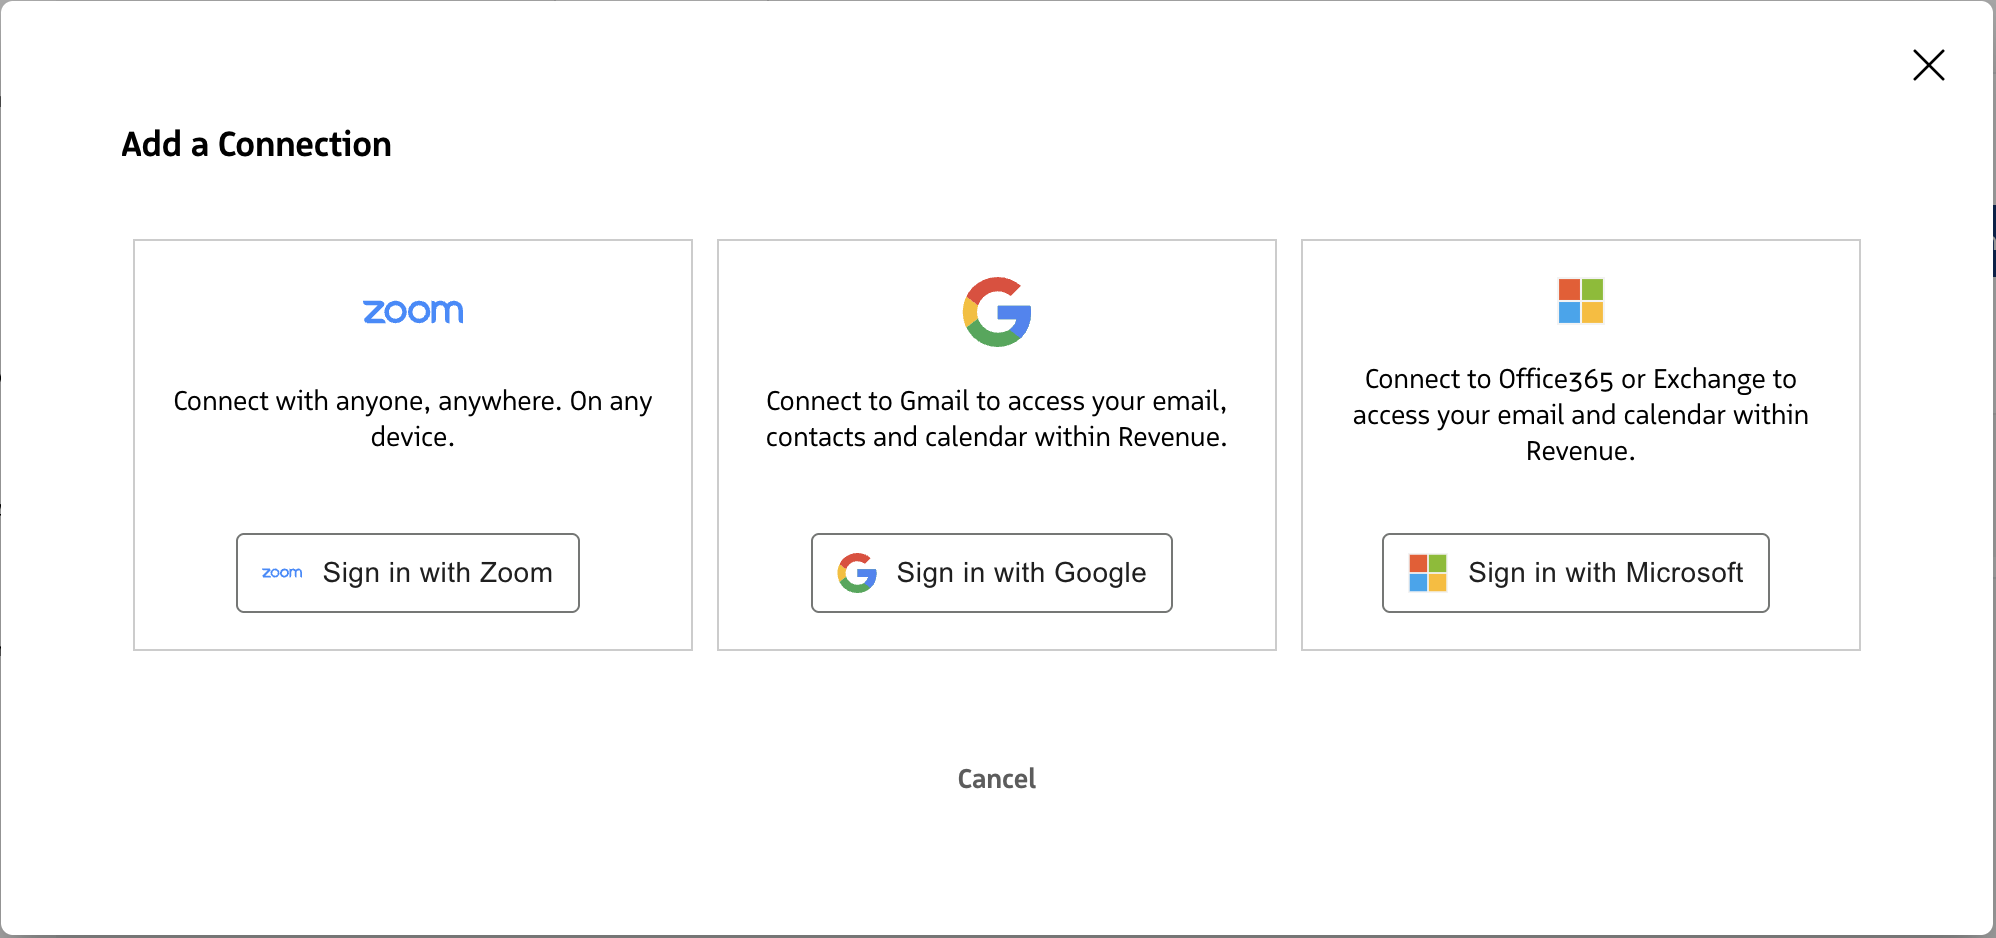Click small Zoom icon in sign-in button
Image resolution: width=1996 pixels, height=938 pixels.
[282, 573]
